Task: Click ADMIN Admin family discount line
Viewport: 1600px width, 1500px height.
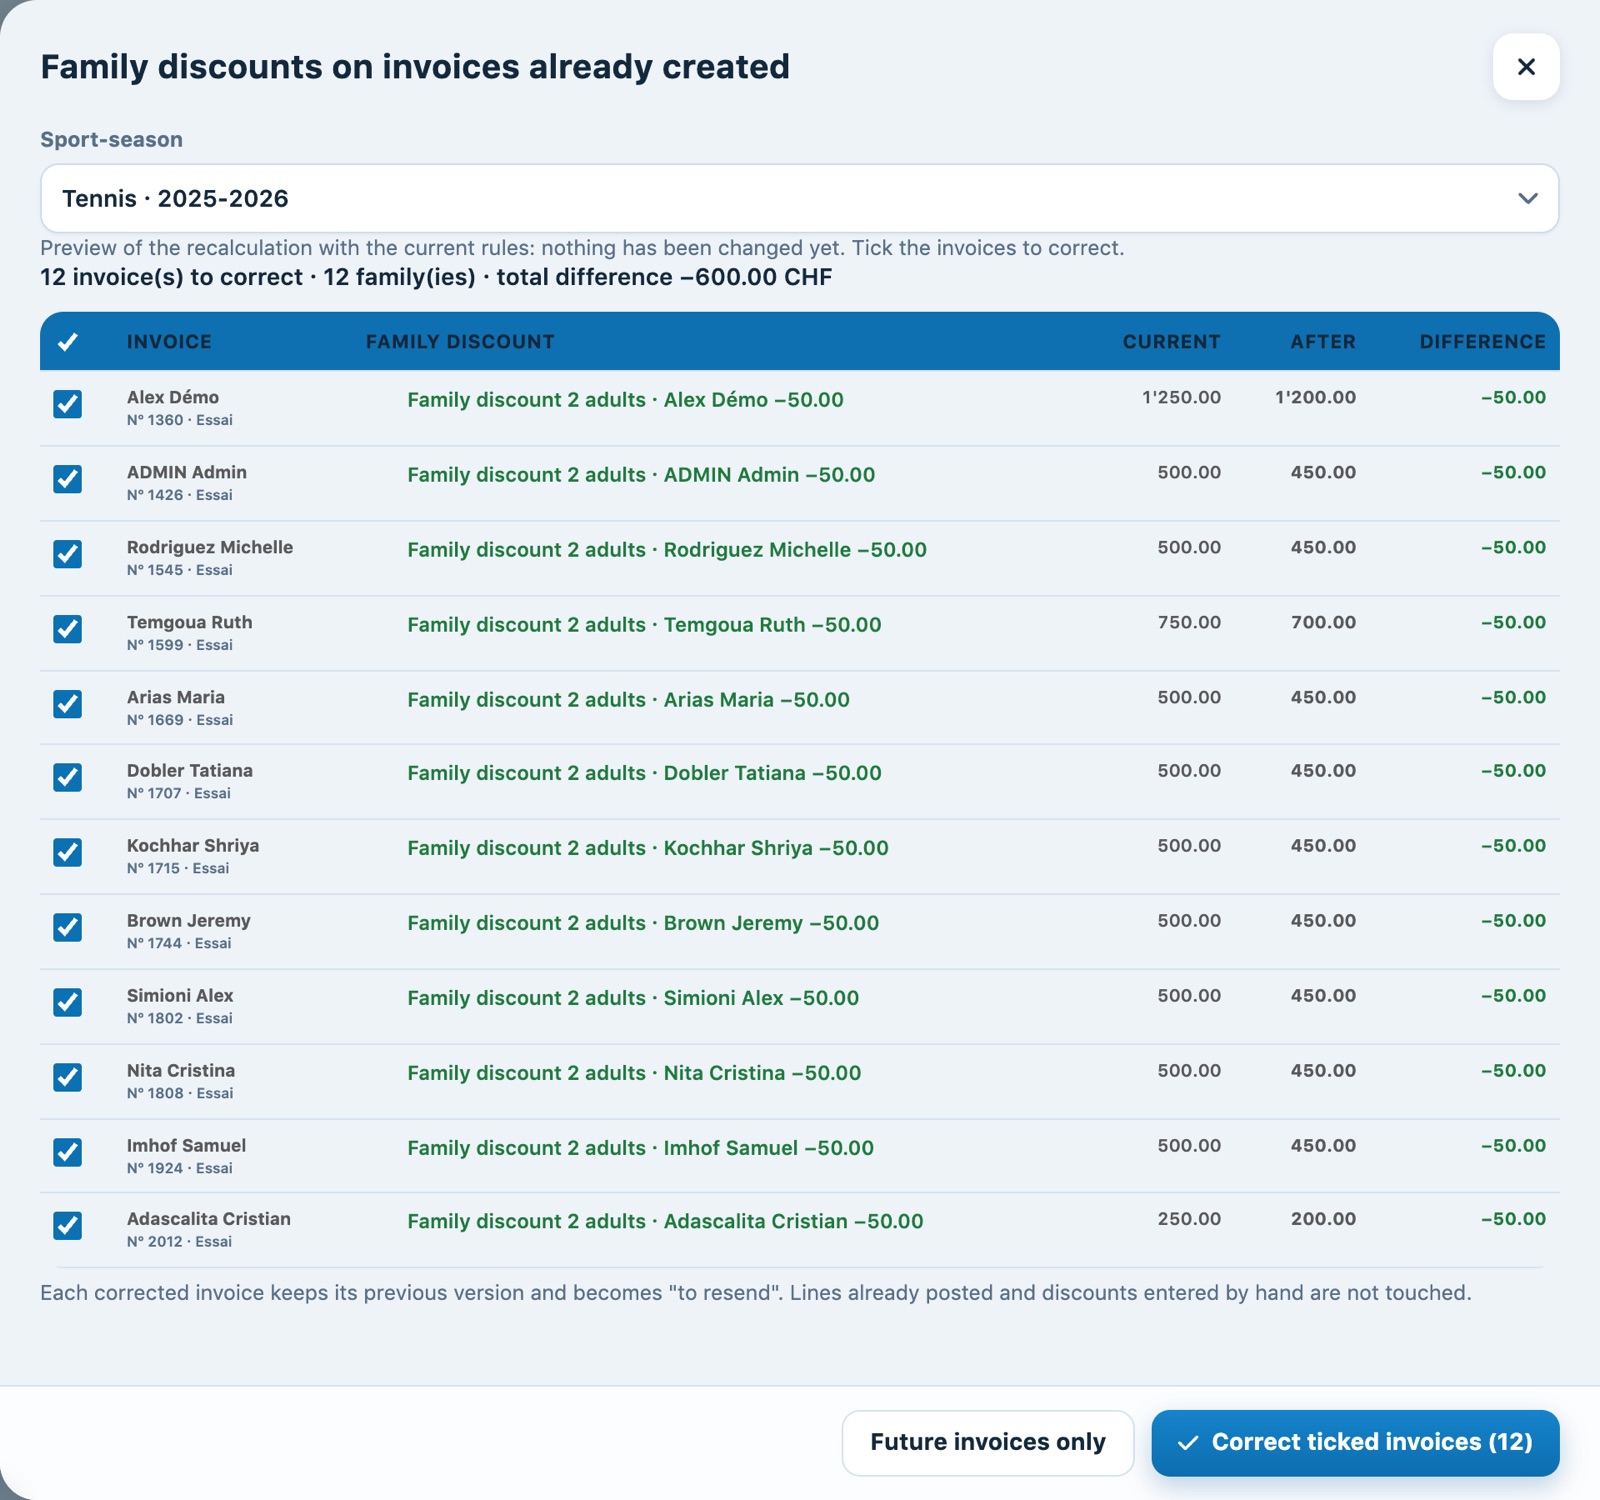Action: (x=641, y=475)
